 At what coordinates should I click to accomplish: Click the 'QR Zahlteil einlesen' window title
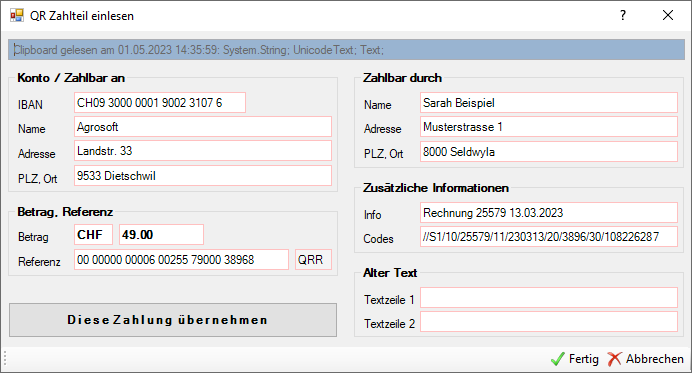click(82, 16)
